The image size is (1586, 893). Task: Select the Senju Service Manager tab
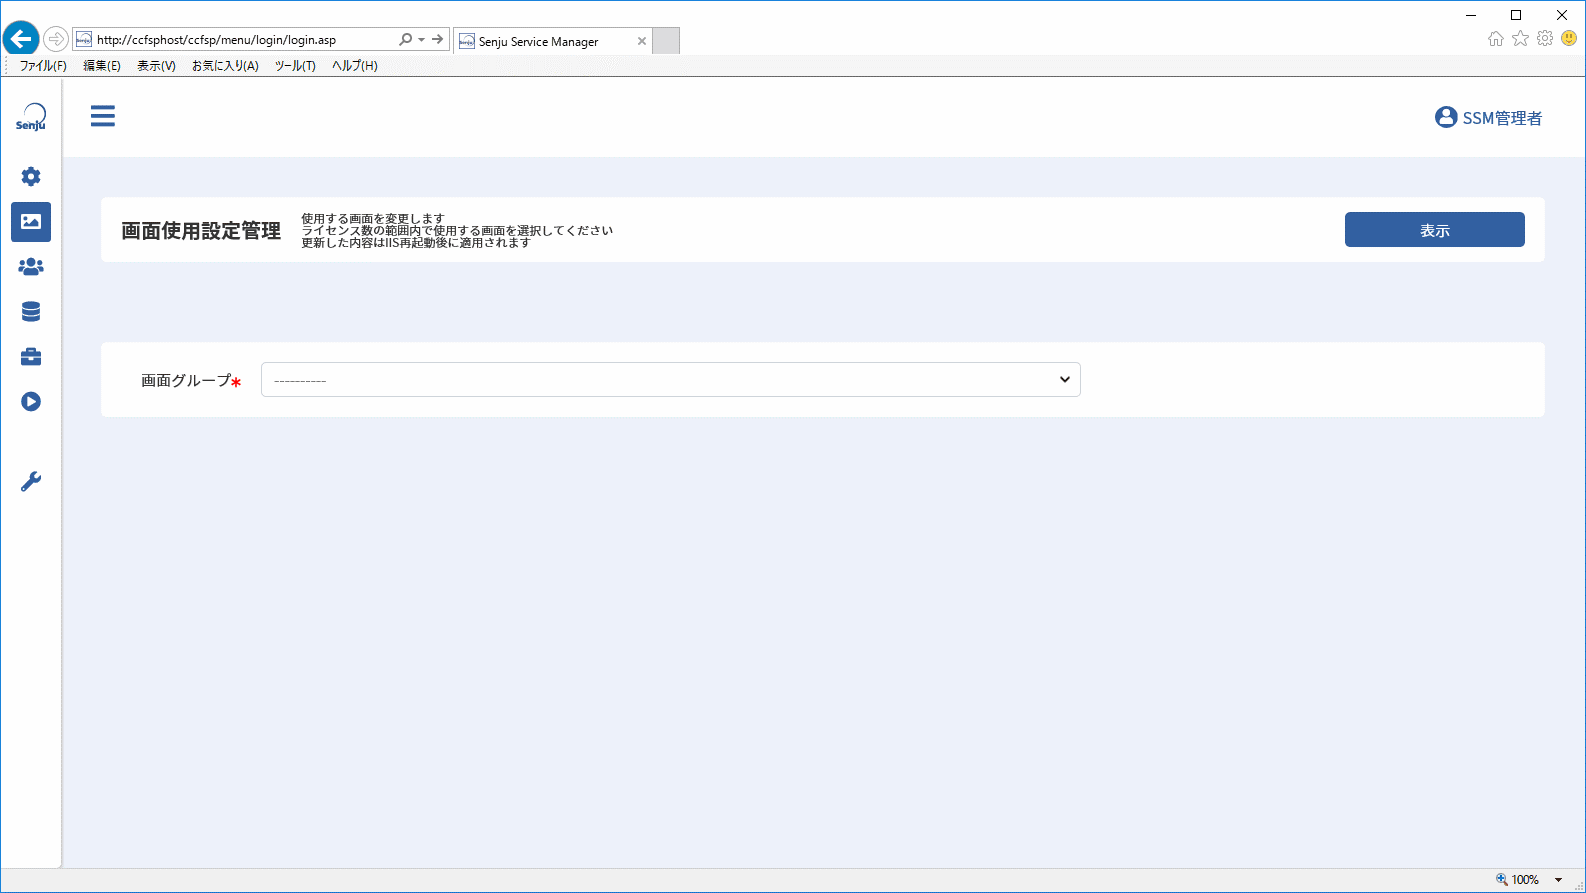coord(551,41)
